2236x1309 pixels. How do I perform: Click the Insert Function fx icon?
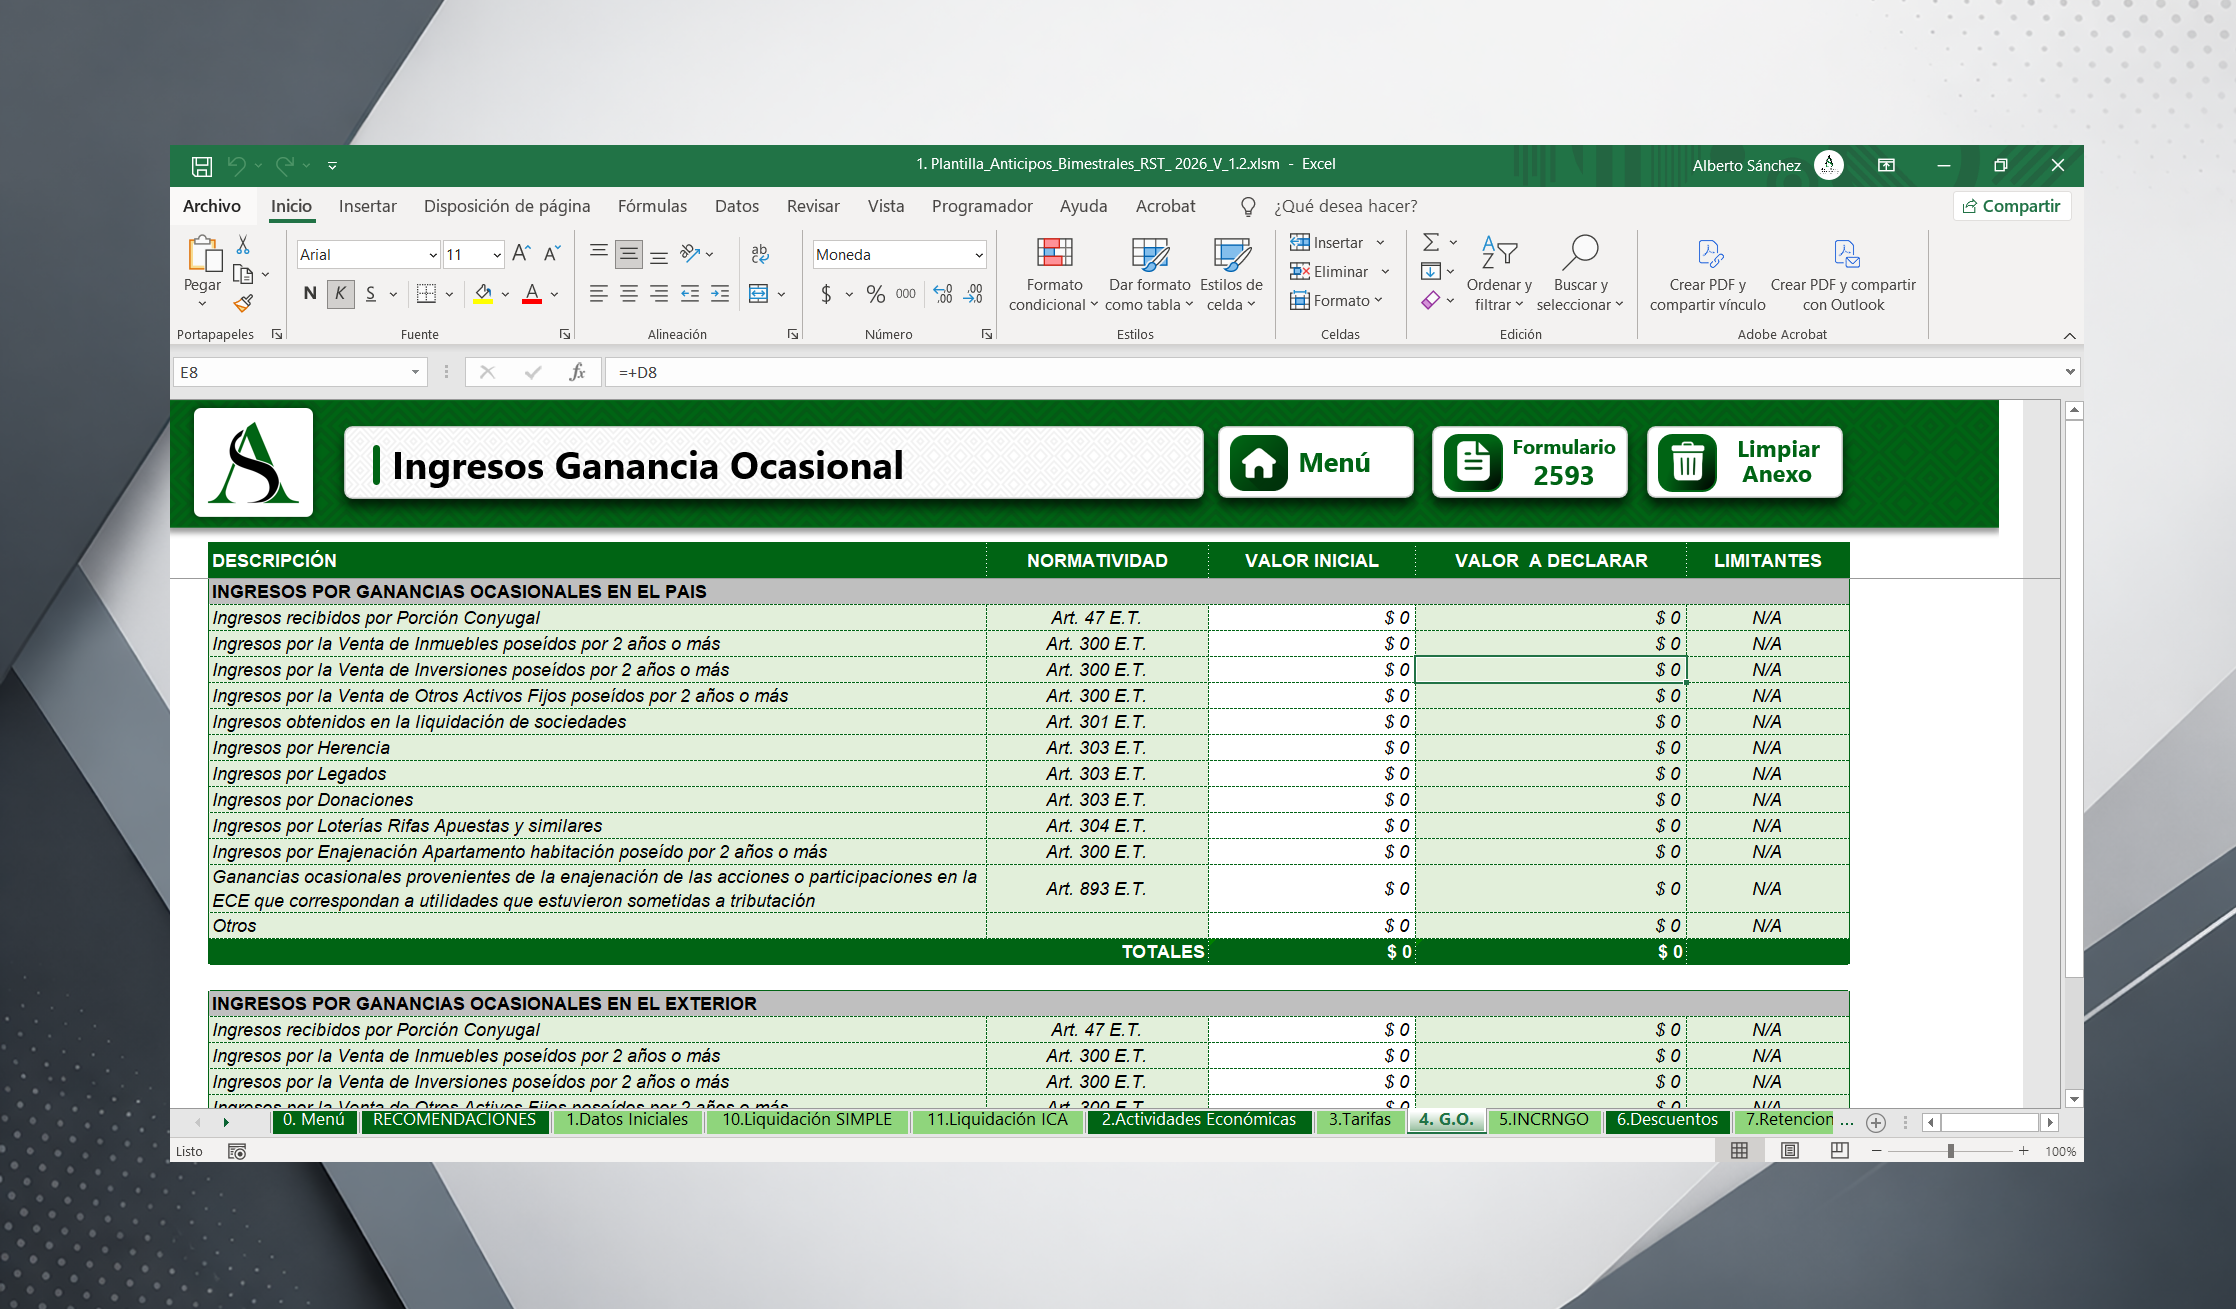click(x=577, y=372)
